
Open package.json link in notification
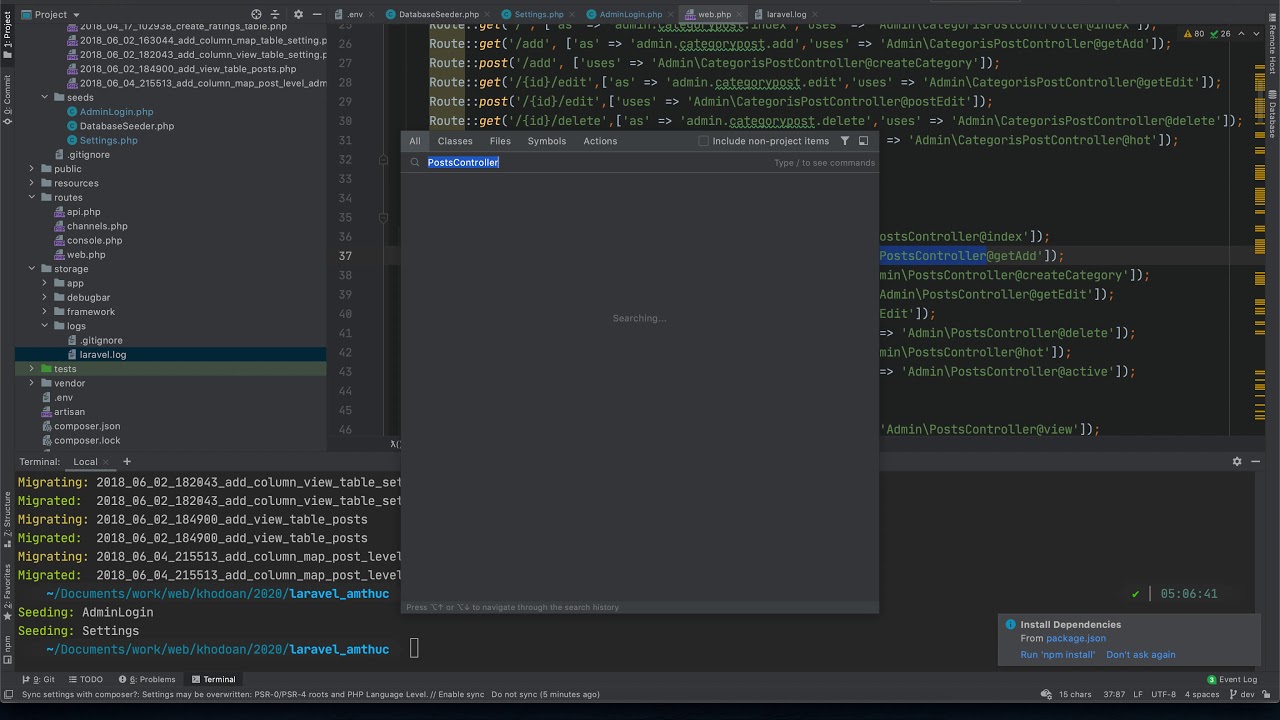1076,638
